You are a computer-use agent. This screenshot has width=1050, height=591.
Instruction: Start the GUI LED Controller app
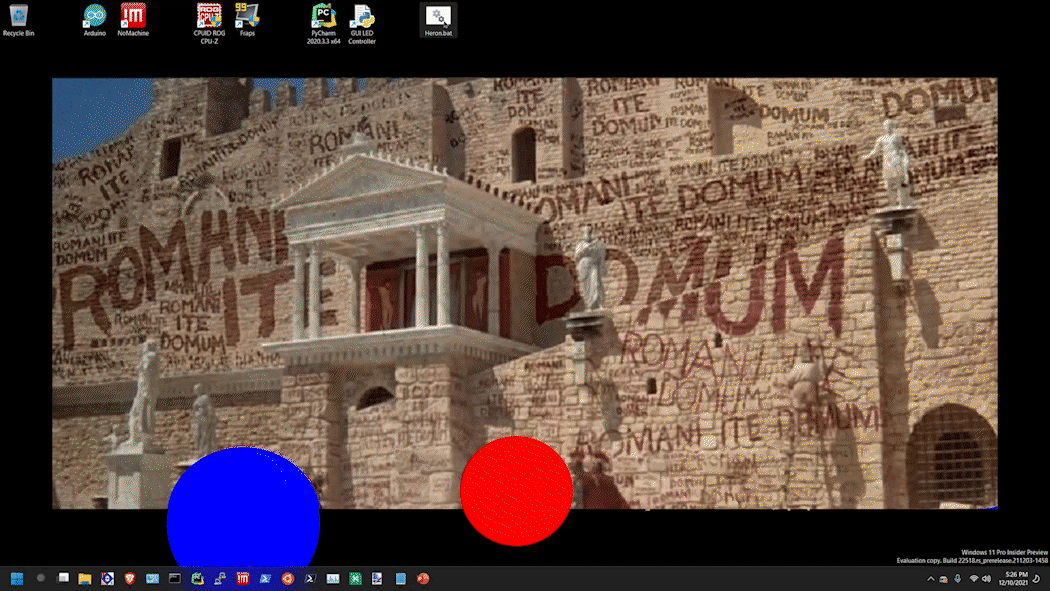pos(361,17)
